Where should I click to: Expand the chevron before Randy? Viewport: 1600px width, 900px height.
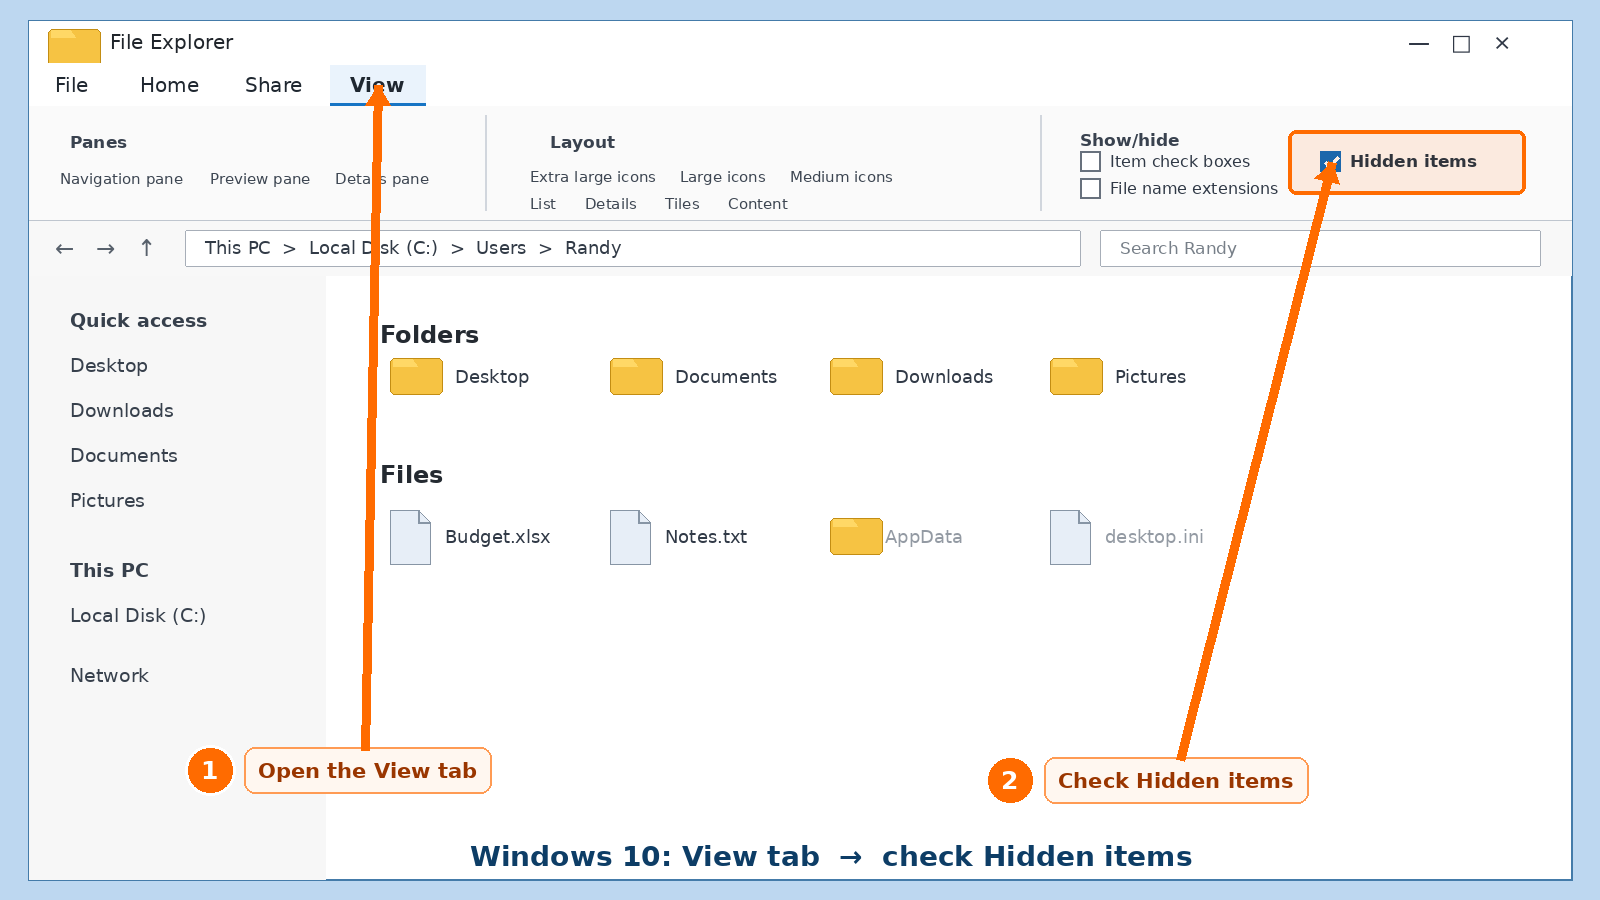click(545, 248)
